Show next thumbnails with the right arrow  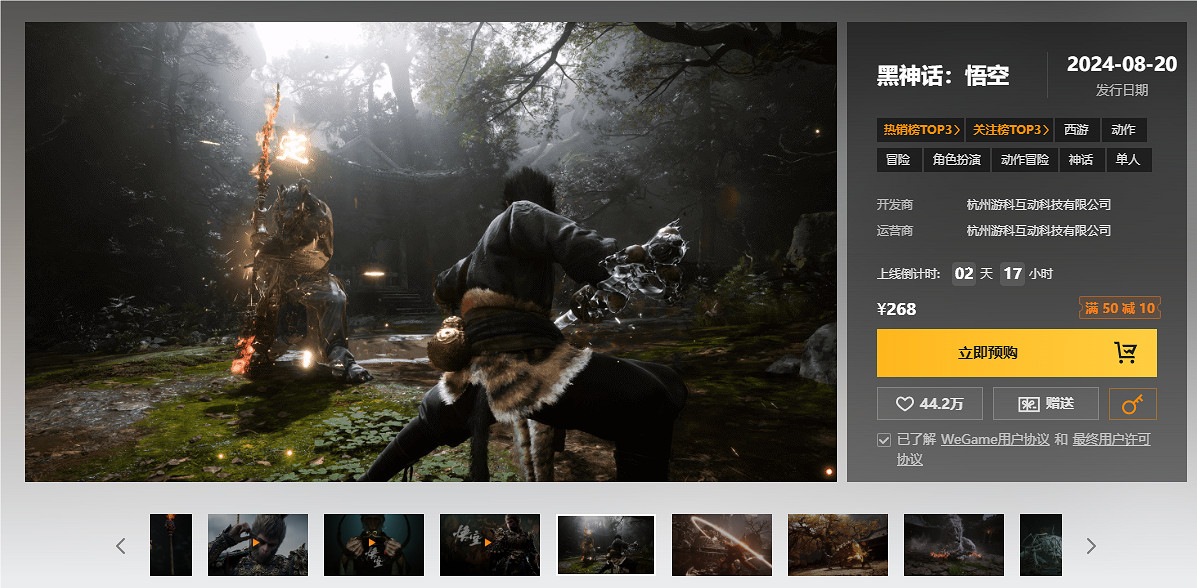(1091, 545)
